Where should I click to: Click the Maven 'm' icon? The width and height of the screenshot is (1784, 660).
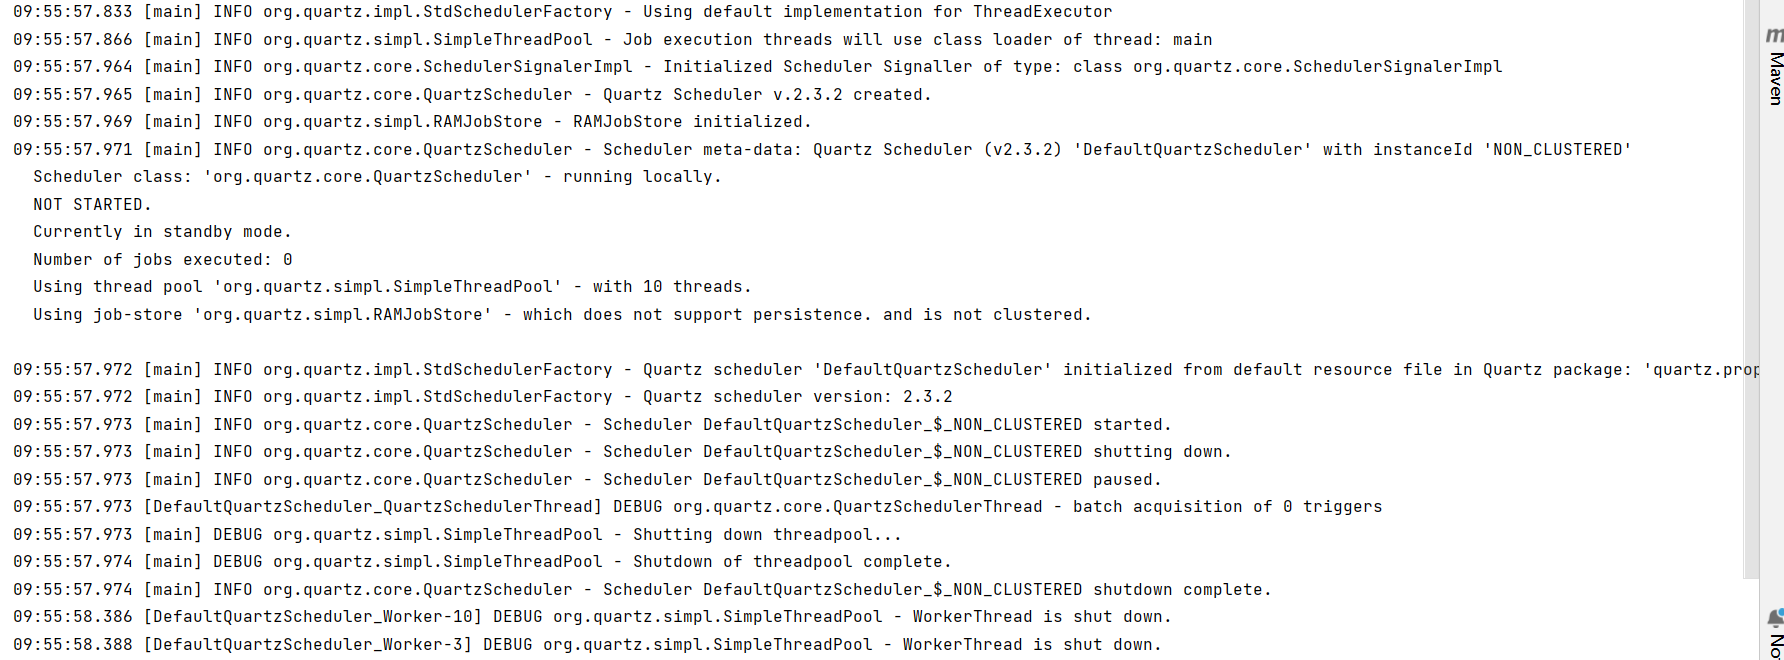coord(1775,35)
